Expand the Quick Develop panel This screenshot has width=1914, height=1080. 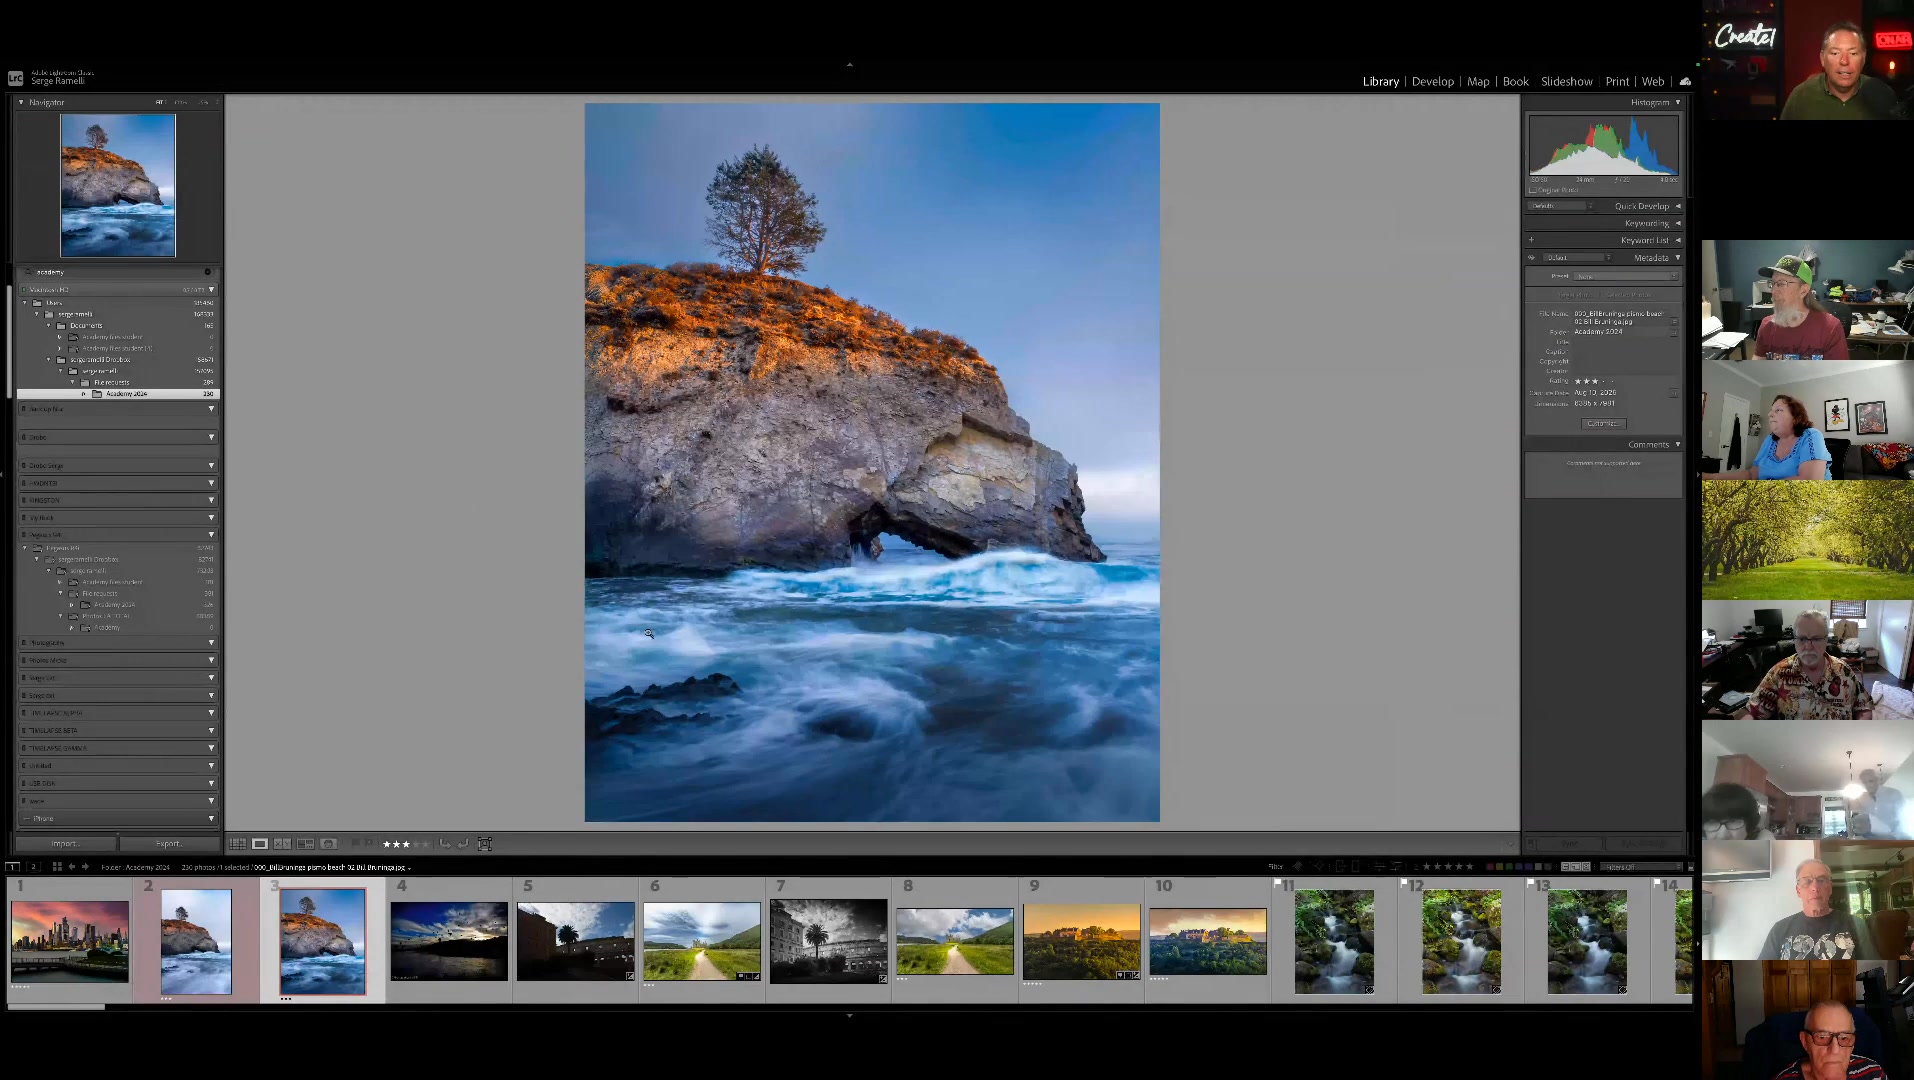1678,206
